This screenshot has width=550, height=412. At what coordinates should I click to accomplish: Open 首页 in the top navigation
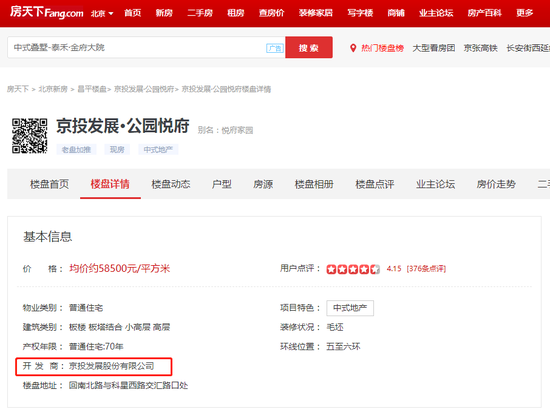coord(133,13)
